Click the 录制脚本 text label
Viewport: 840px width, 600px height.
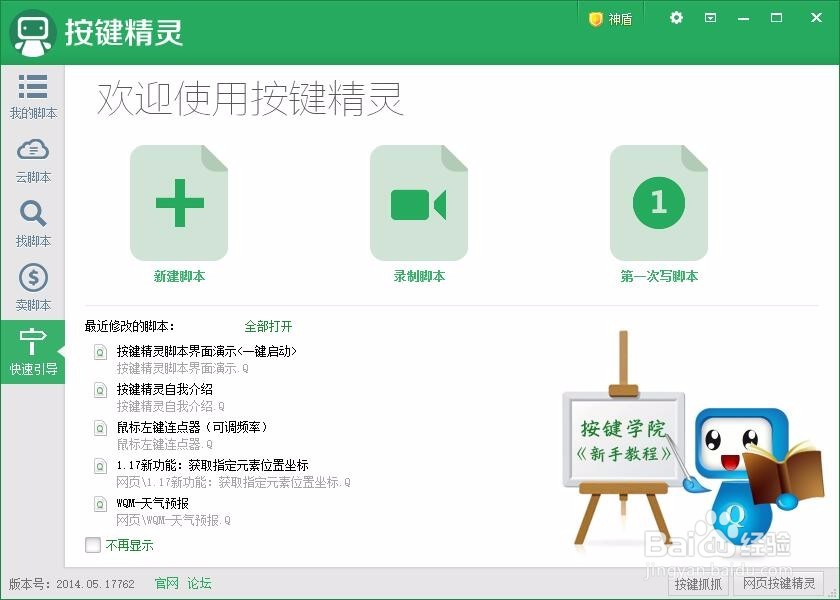419,276
